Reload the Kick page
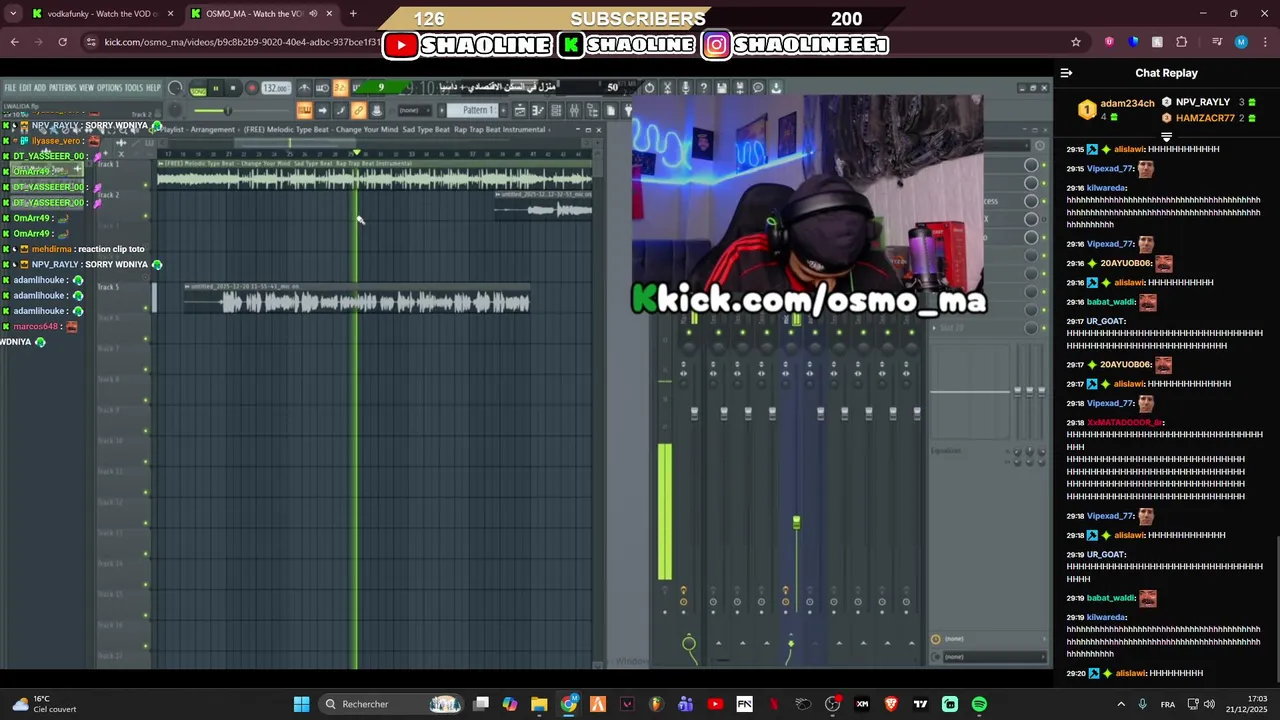 [62, 42]
